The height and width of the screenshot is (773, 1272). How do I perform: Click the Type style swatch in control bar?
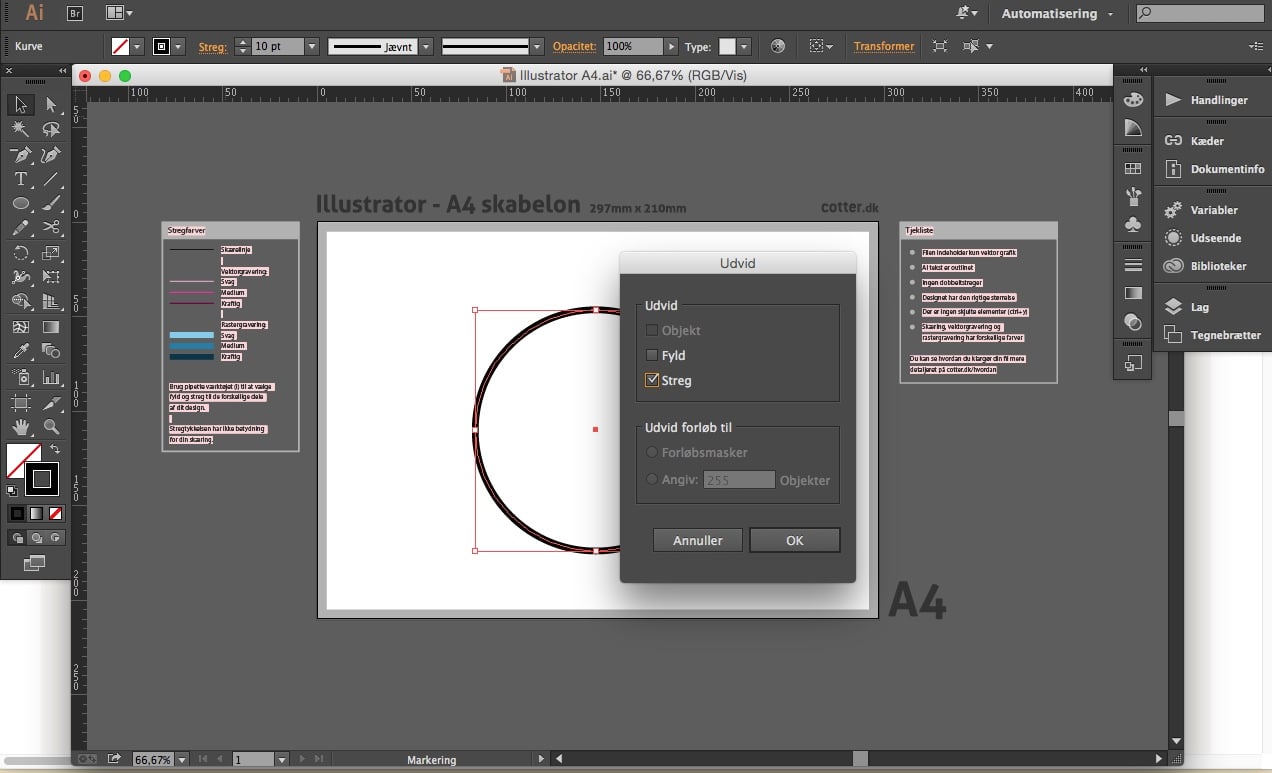point(727,46)
